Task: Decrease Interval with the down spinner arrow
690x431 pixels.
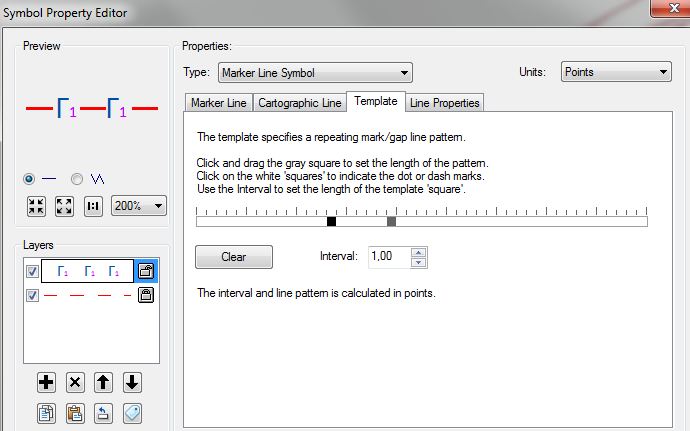Action: point(418,262)
